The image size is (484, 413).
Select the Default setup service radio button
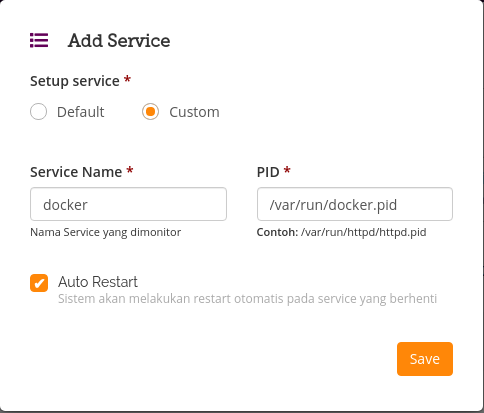tap(38, 111)
